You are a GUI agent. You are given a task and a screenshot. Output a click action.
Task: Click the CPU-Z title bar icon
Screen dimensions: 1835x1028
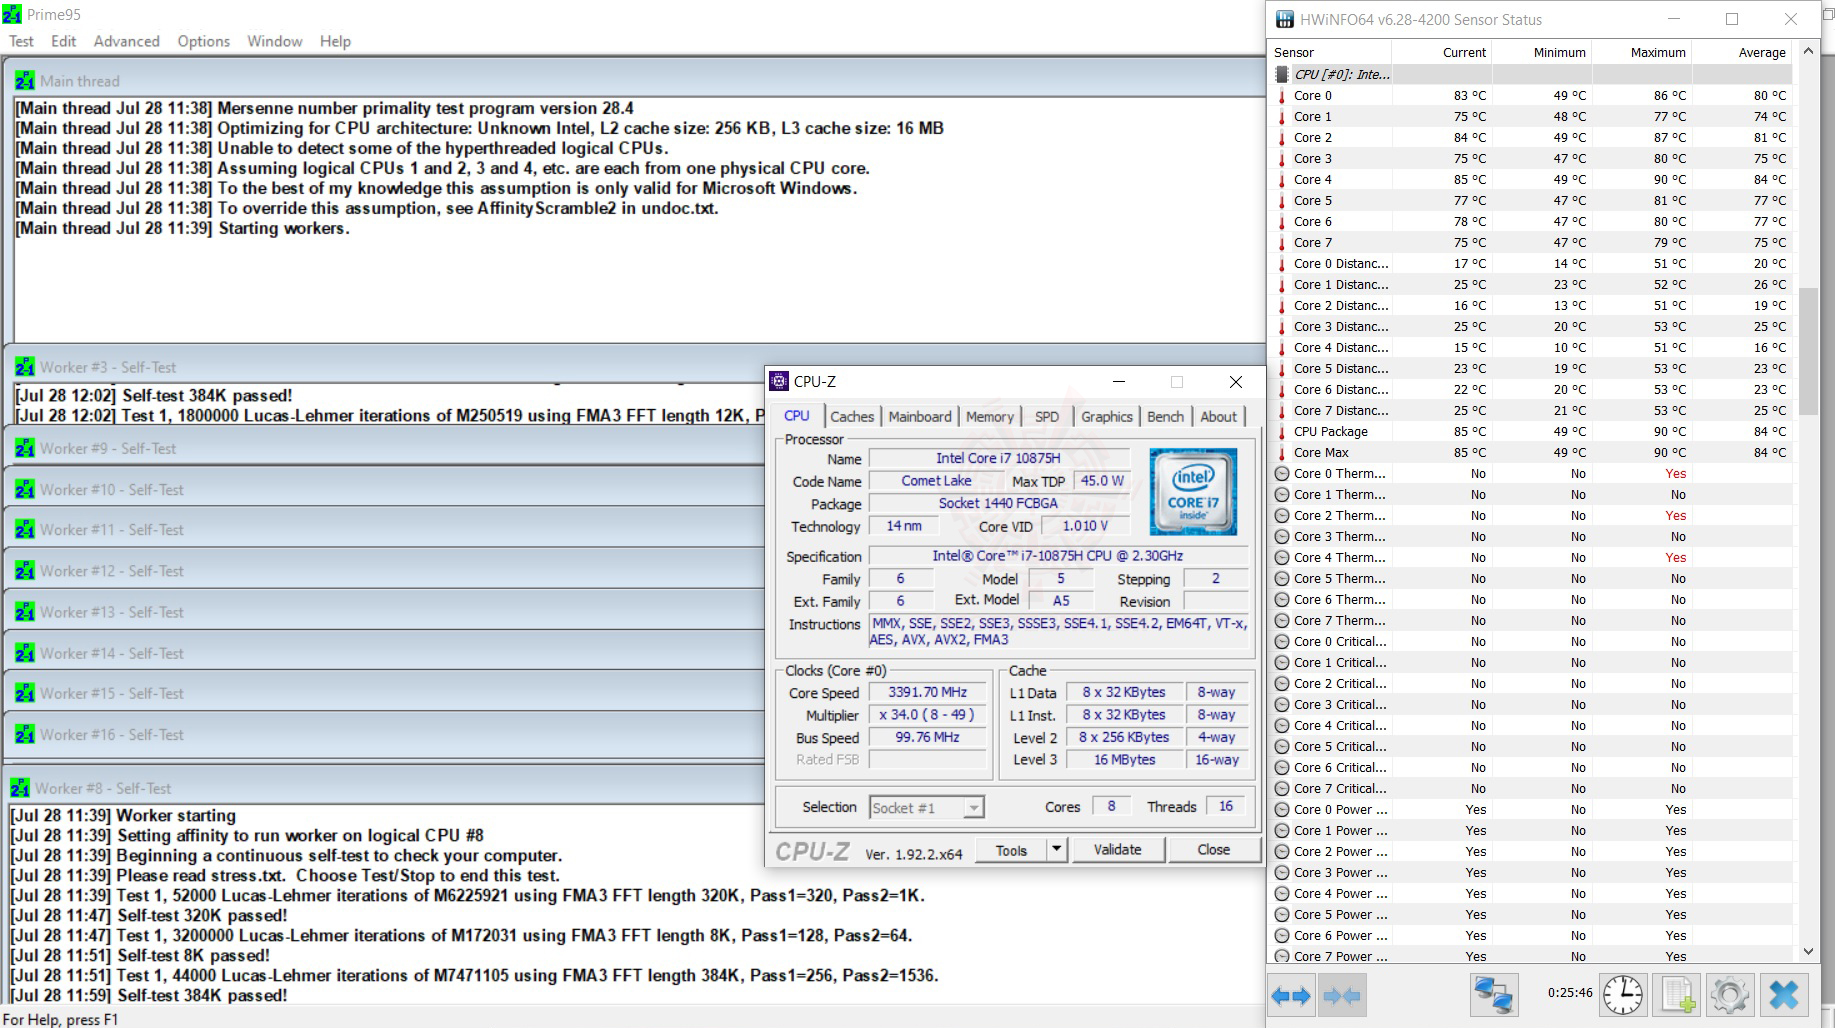[779, 381]
